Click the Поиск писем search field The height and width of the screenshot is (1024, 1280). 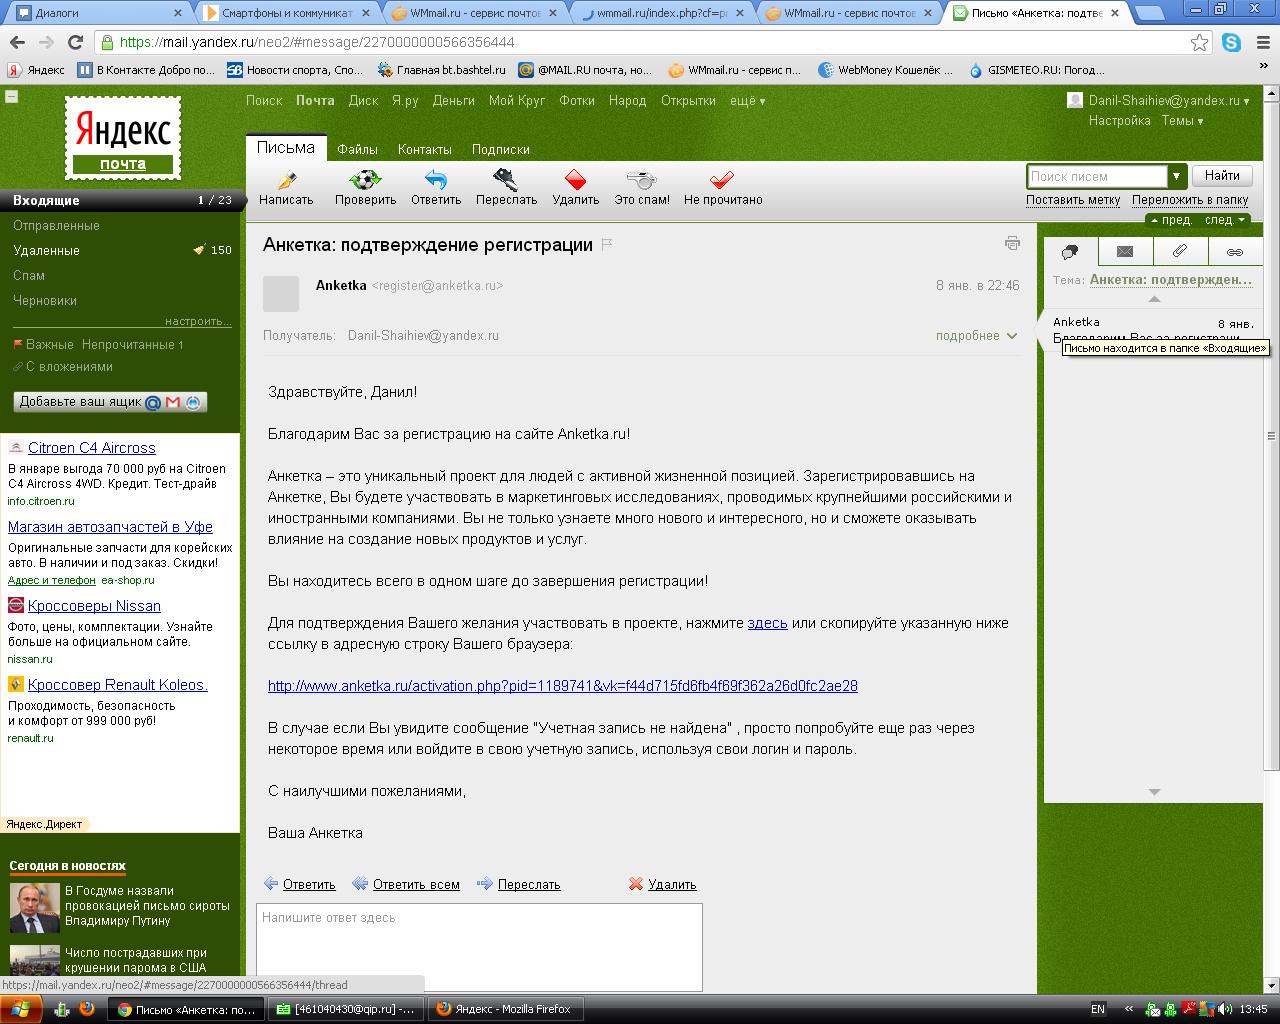pyautogui.click(x=1097, y=176)
